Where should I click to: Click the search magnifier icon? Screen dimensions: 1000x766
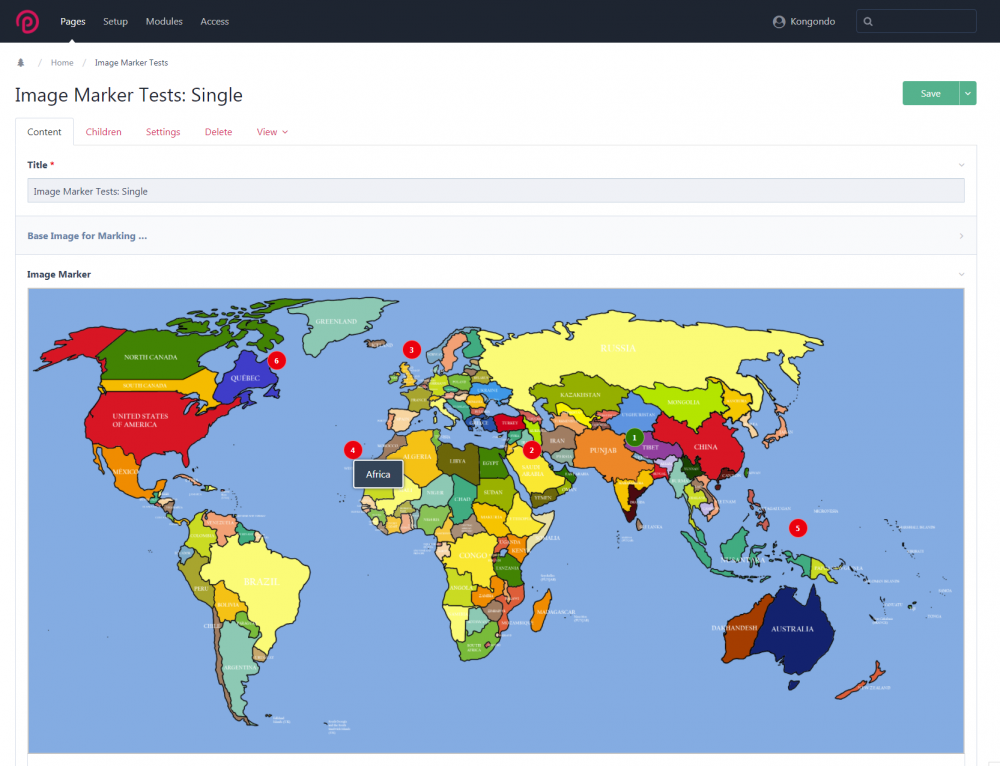(x=868, y=22)
